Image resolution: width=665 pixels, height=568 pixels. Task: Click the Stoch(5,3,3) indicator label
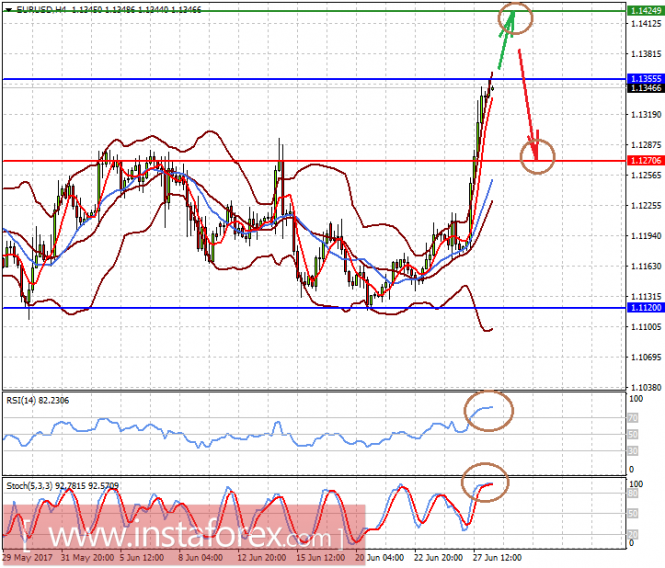(33, 485)
